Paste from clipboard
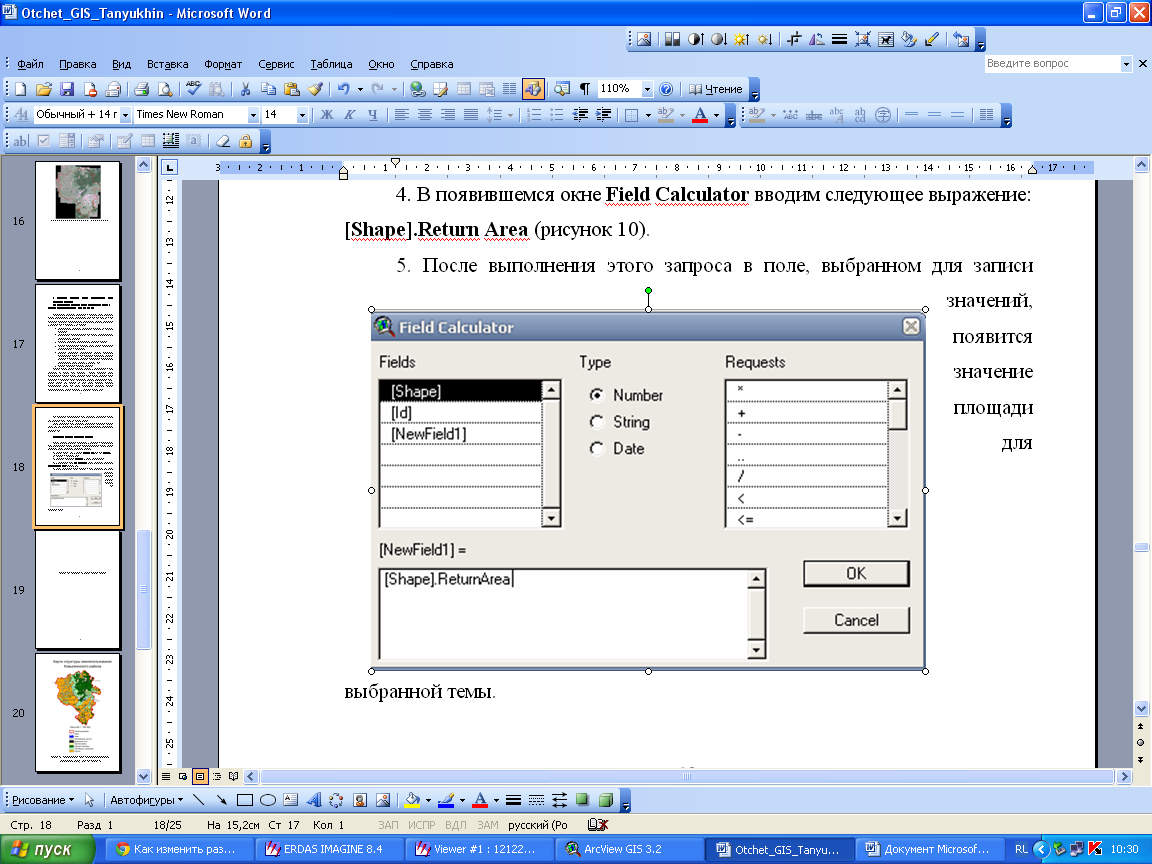Viewport: 1152px width, 864px height. 292,89
